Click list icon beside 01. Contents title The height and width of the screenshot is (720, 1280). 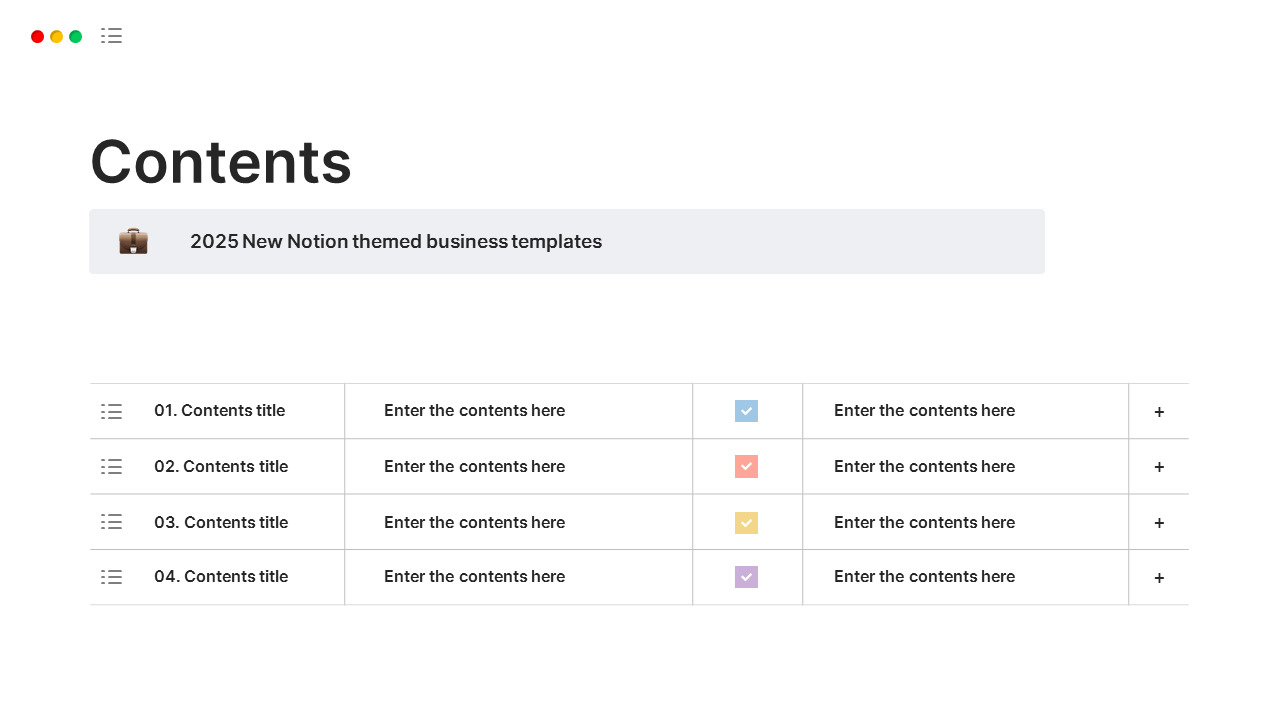pyautogui.click(x=111, y=411)
